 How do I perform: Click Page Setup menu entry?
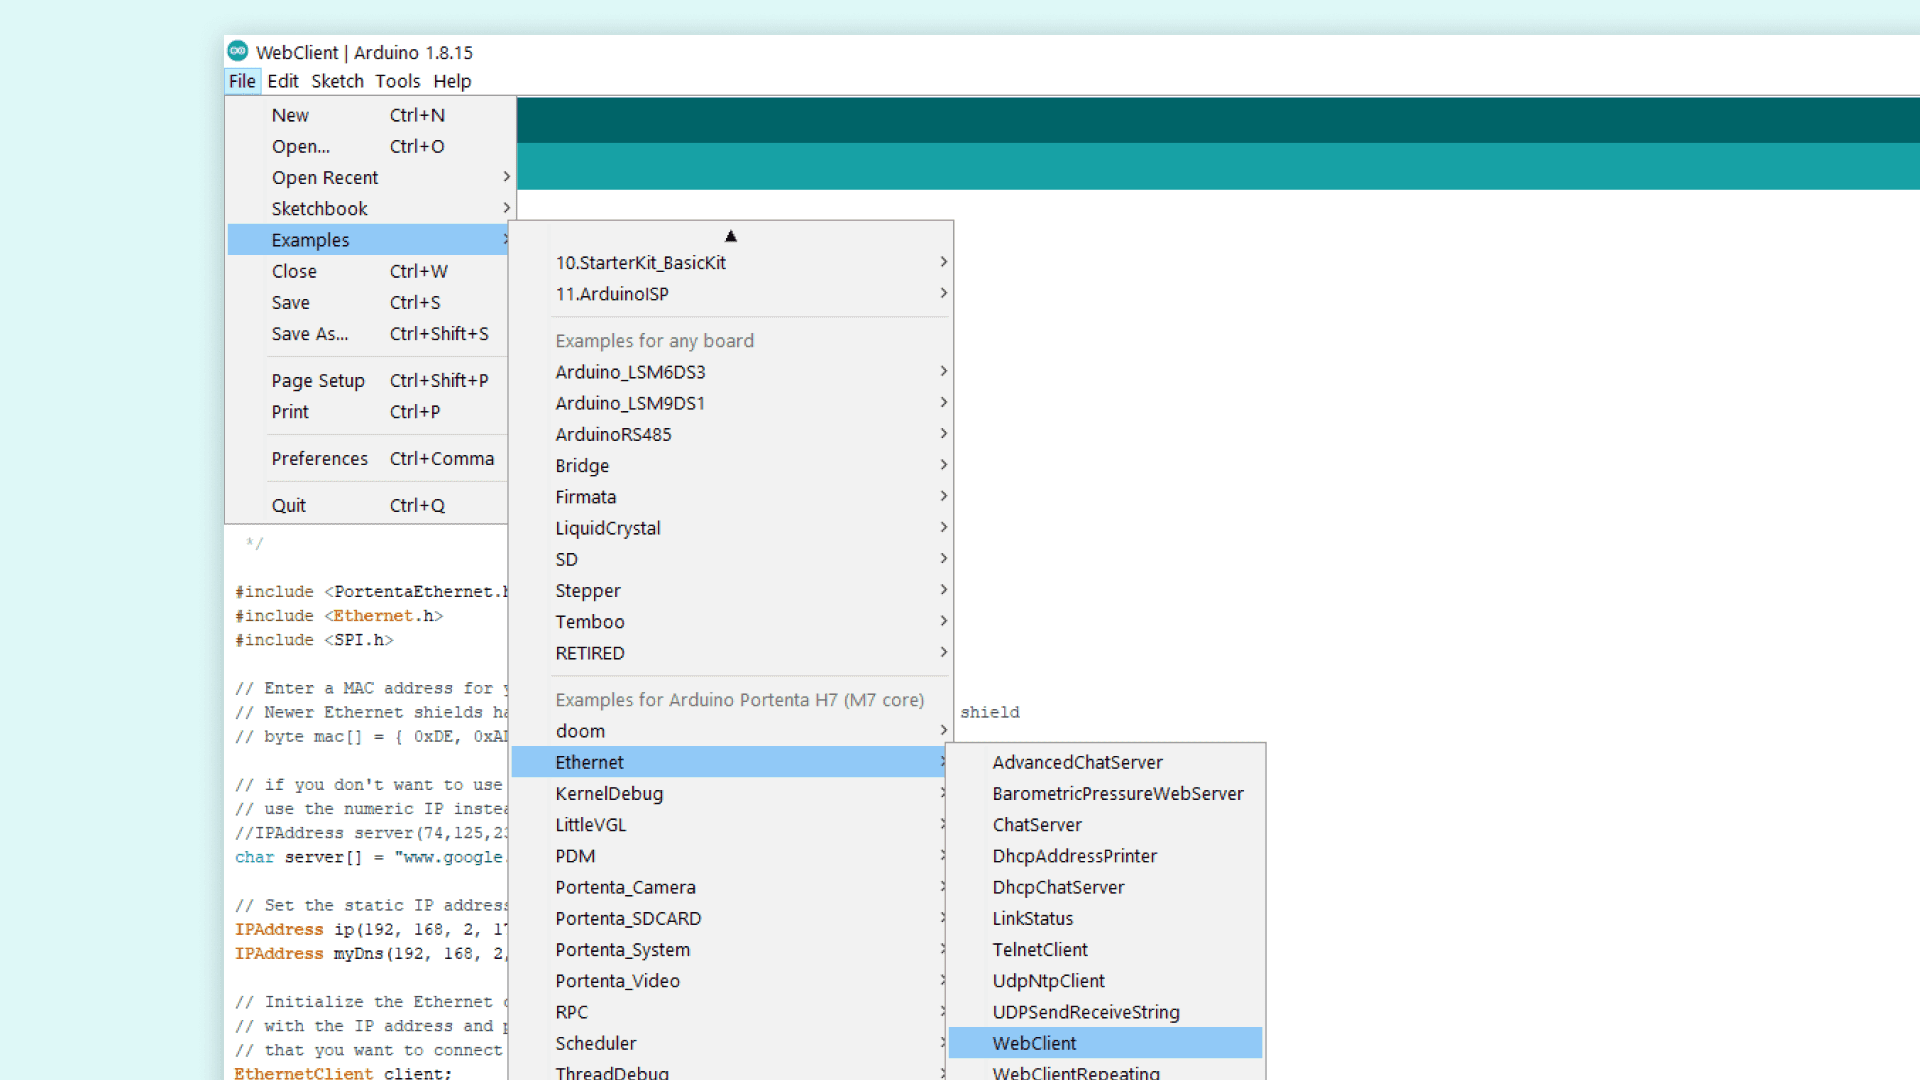[x=318, y=380]
